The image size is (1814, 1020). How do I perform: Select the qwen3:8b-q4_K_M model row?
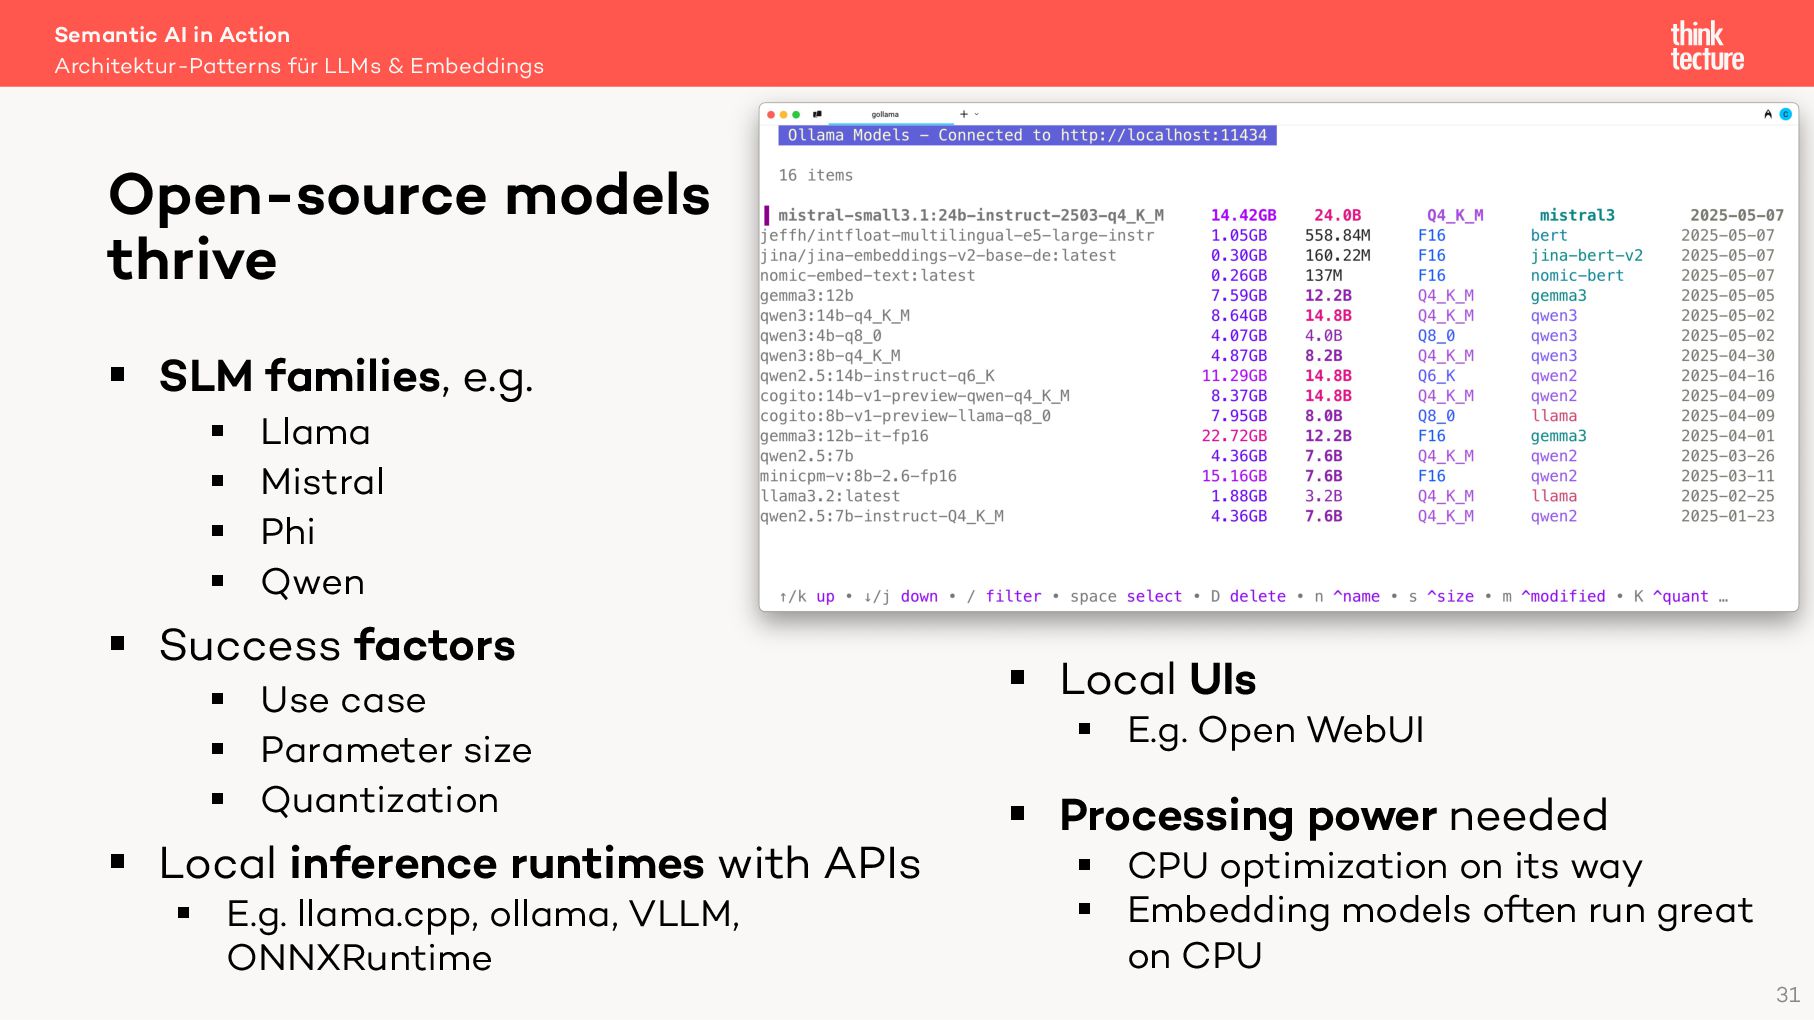coord(1268,355)
